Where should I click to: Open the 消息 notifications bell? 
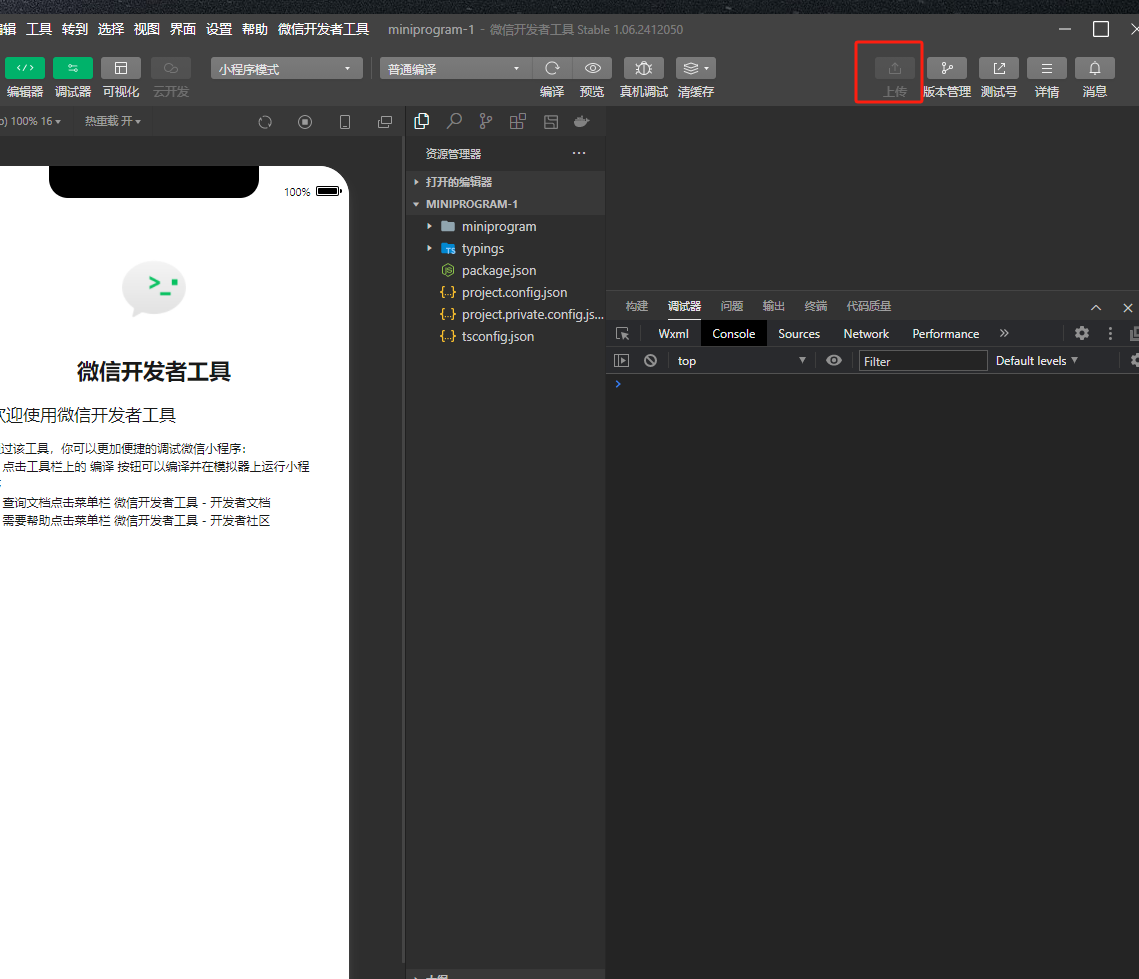coord(1095,68)
